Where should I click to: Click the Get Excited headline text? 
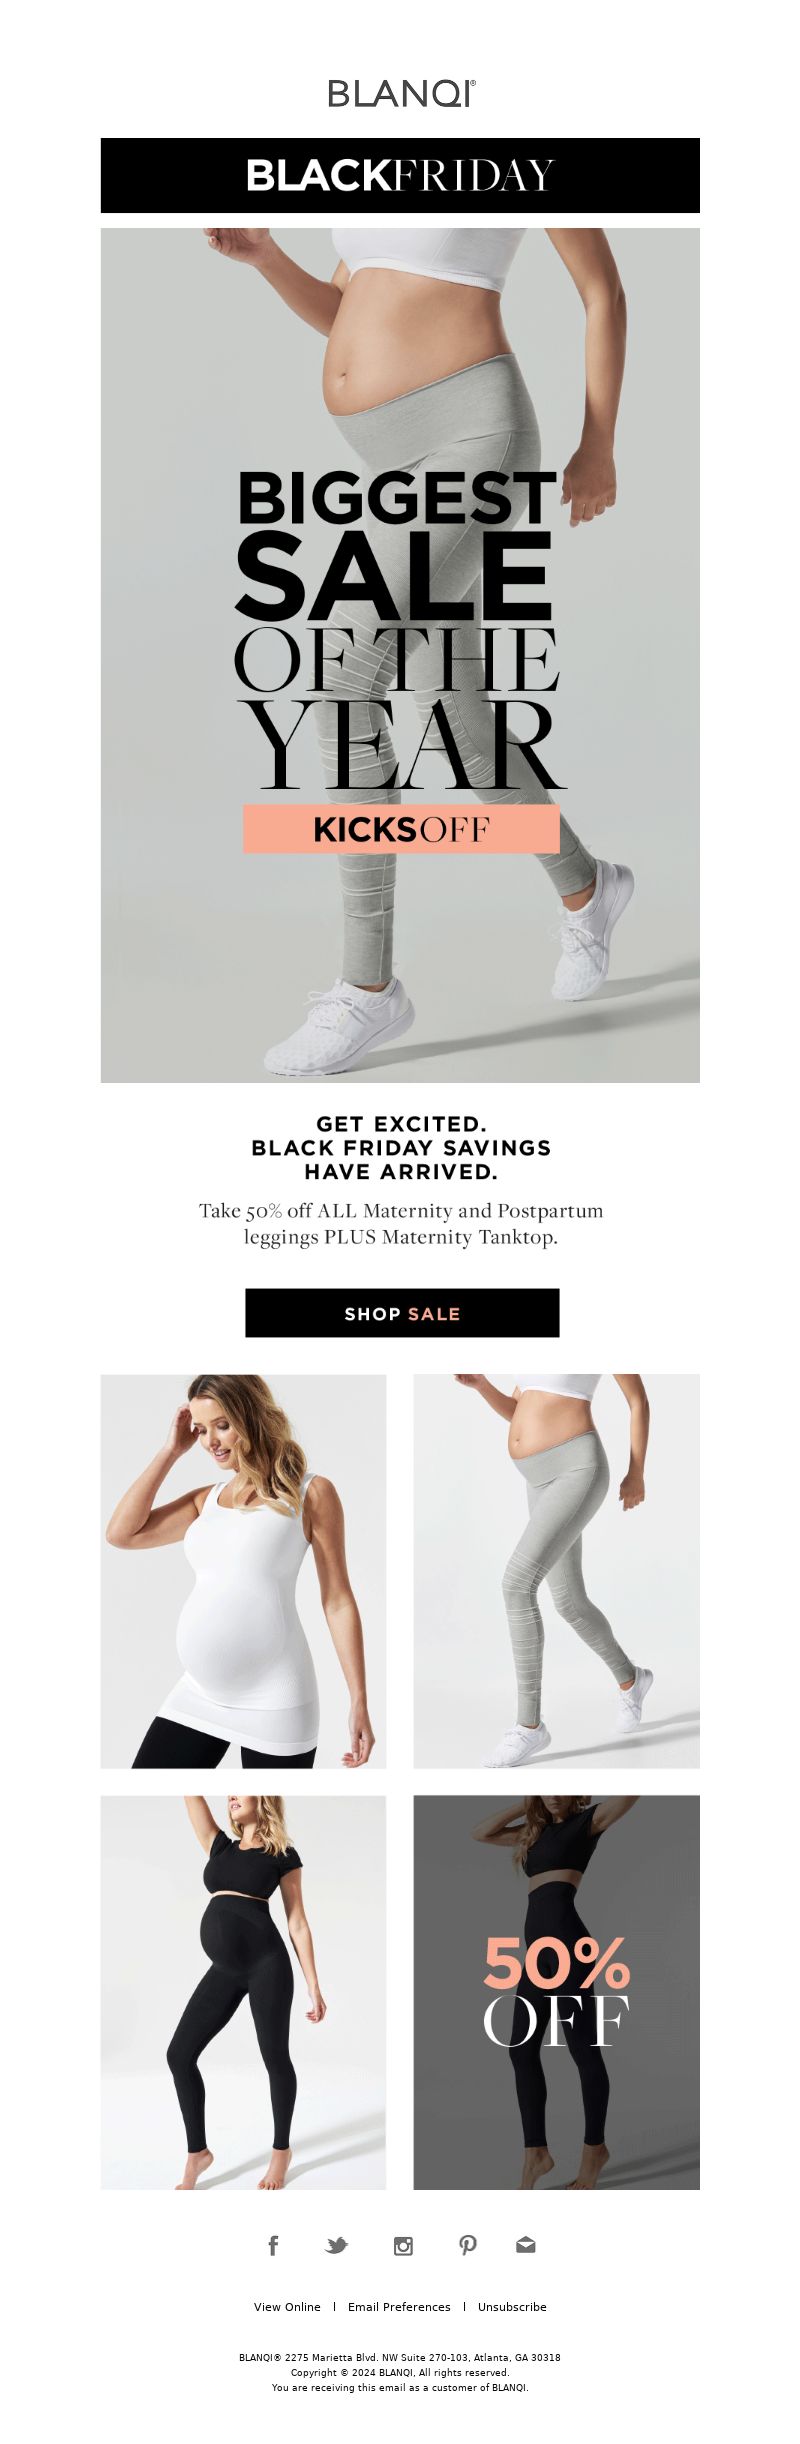click(401, 1147)
